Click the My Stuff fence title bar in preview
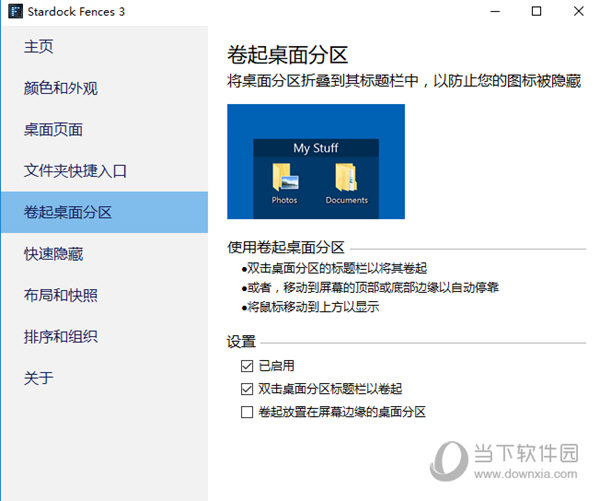This screenshot has width=600, height=501. tap(316, 148)
